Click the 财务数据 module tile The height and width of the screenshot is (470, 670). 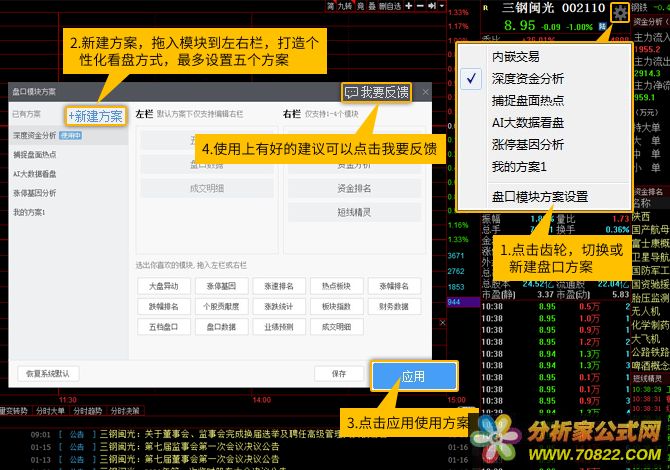394,306
